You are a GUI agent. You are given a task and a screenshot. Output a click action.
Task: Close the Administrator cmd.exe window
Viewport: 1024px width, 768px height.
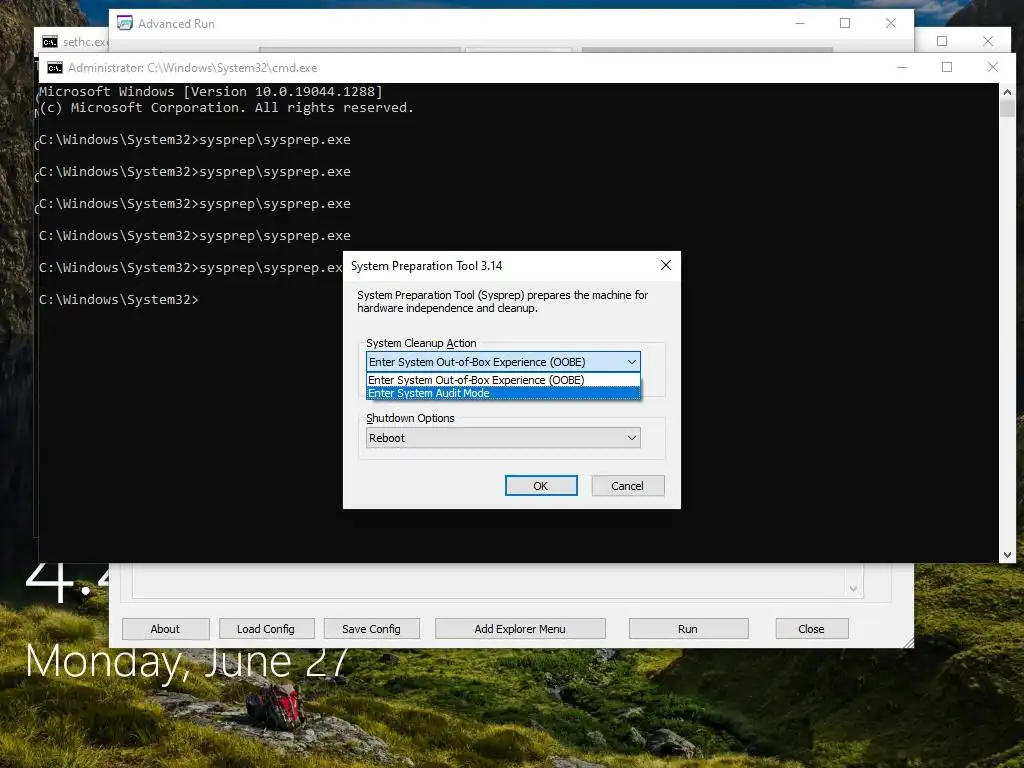[x=993, y=67]
